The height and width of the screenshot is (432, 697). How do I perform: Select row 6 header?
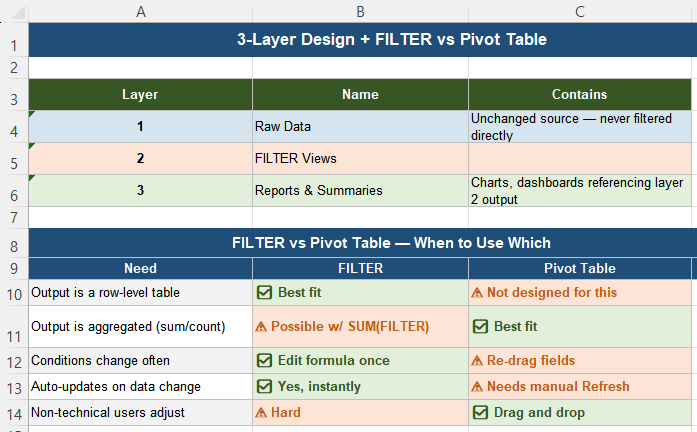(14, 191)
